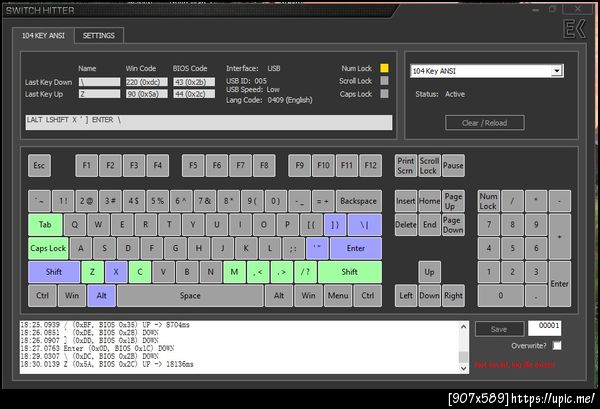Click the log scrollbar up arrow
The image size is (600, 409).
click(463, 326)
